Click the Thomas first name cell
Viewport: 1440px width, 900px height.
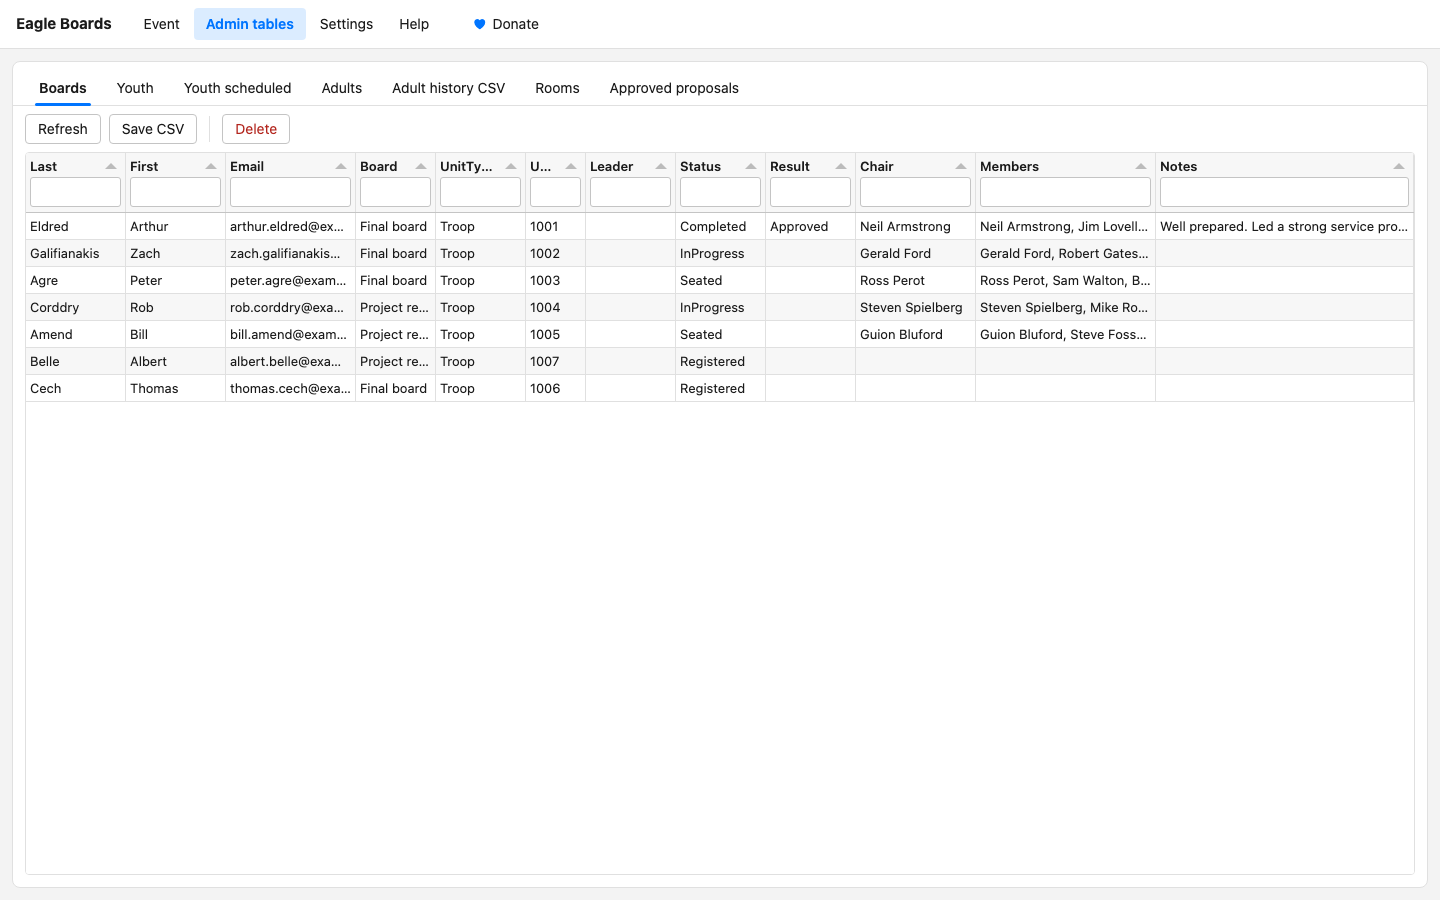(175, 389)
